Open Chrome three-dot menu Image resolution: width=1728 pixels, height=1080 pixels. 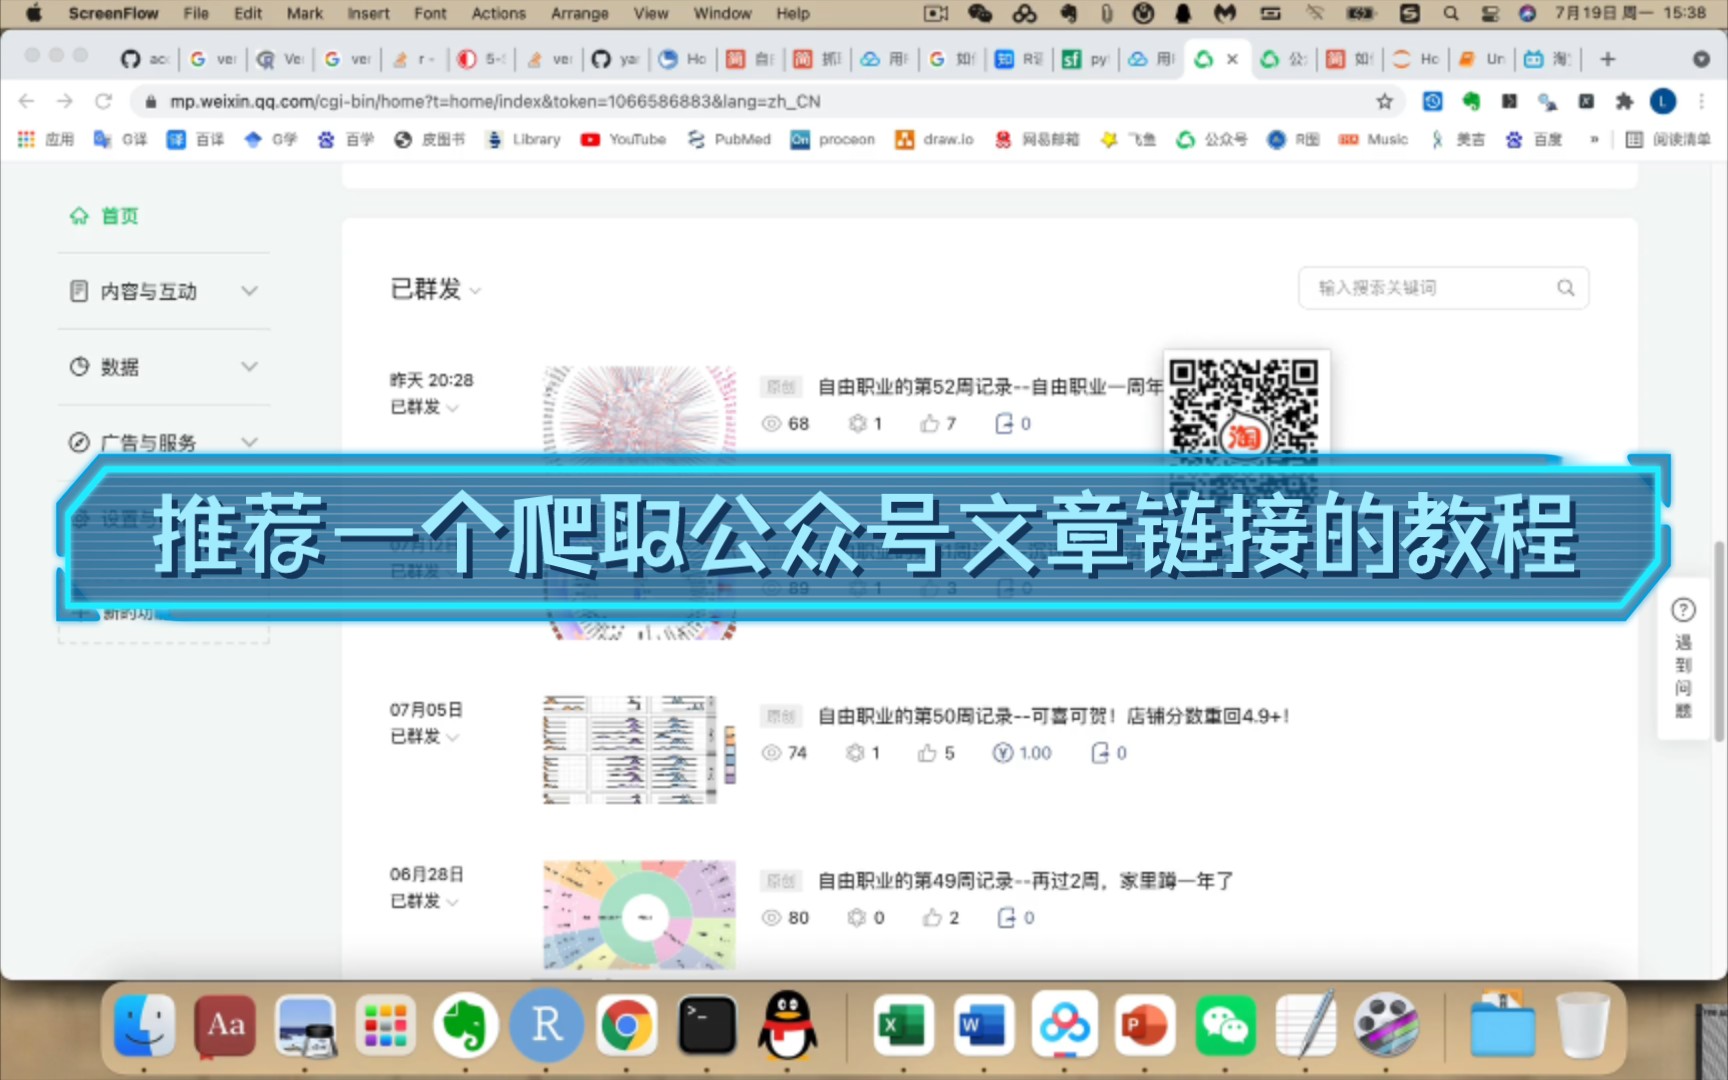click(1701, 101)
